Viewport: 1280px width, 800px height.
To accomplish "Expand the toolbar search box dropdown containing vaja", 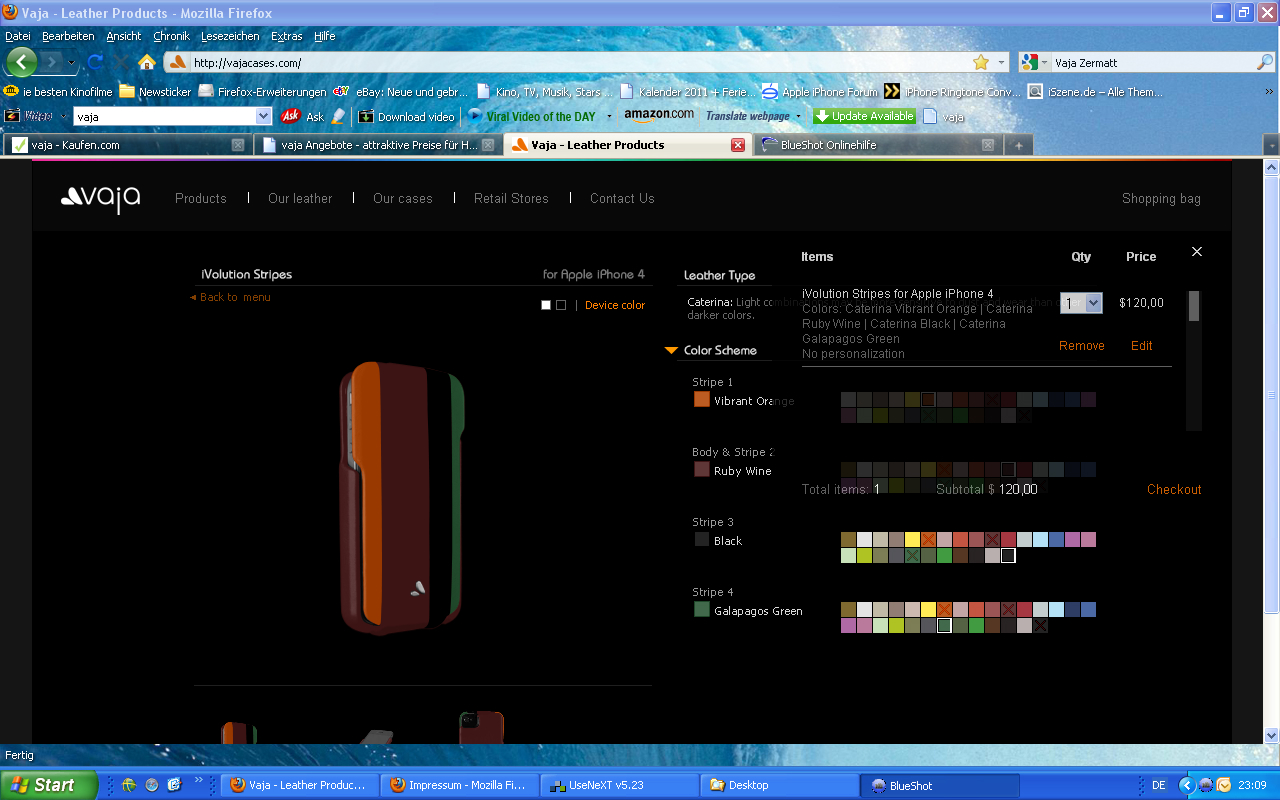I will [264, 117].
